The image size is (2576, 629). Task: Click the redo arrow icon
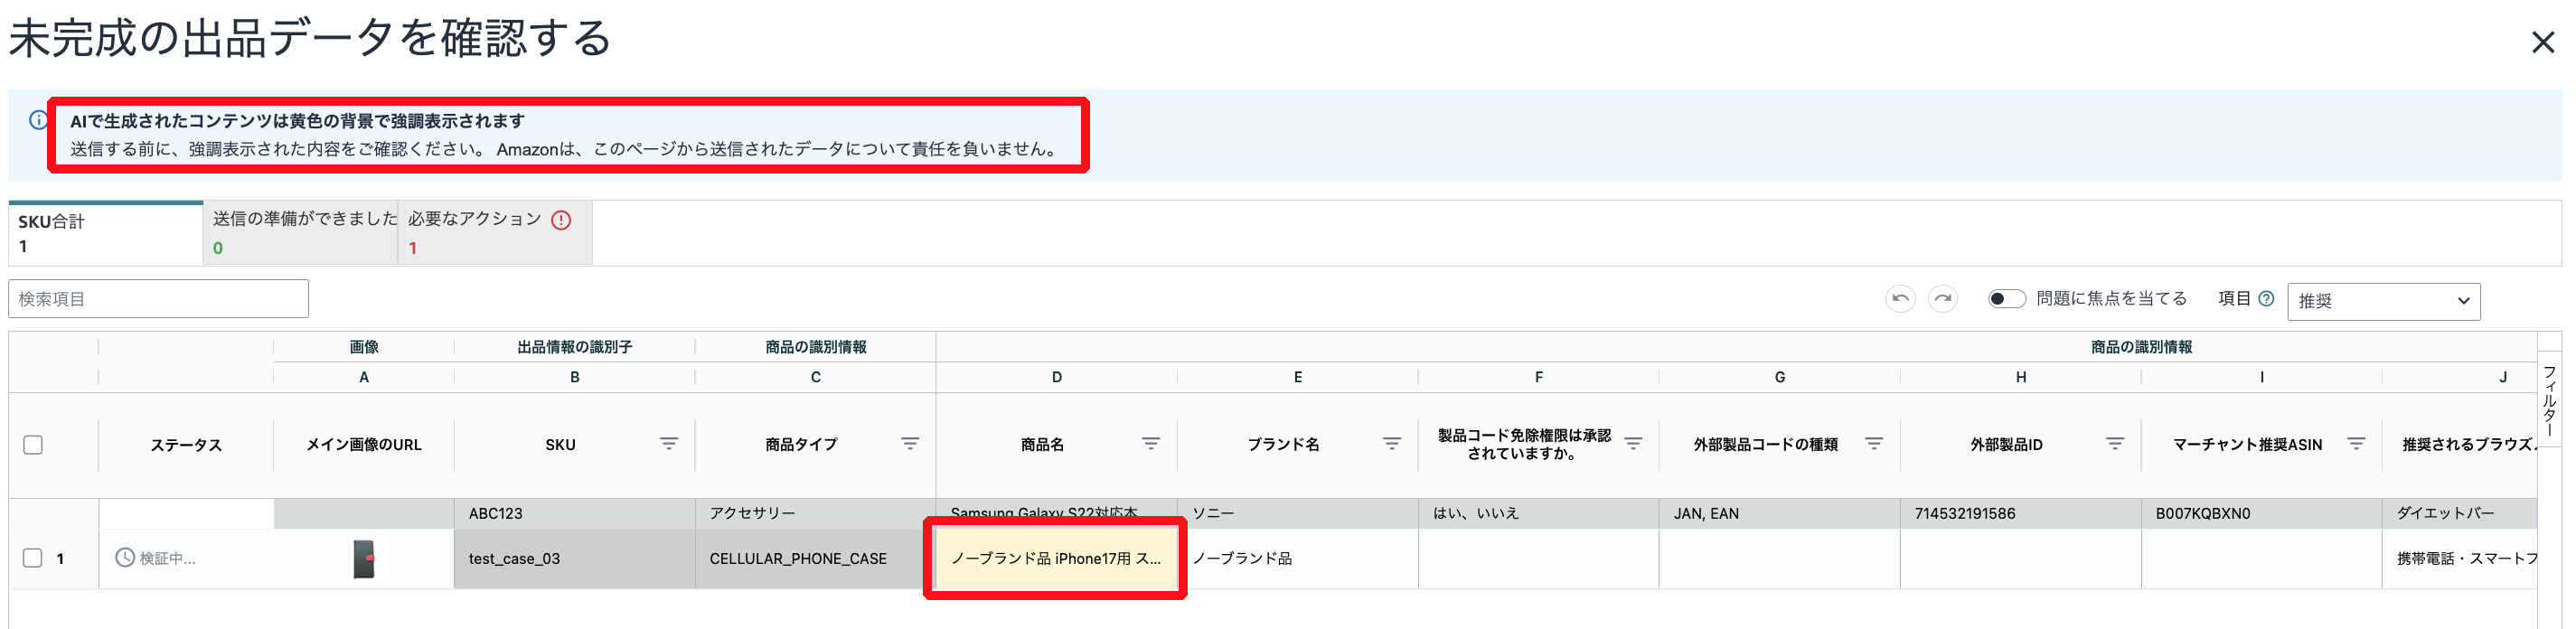tap(1942, 299)
